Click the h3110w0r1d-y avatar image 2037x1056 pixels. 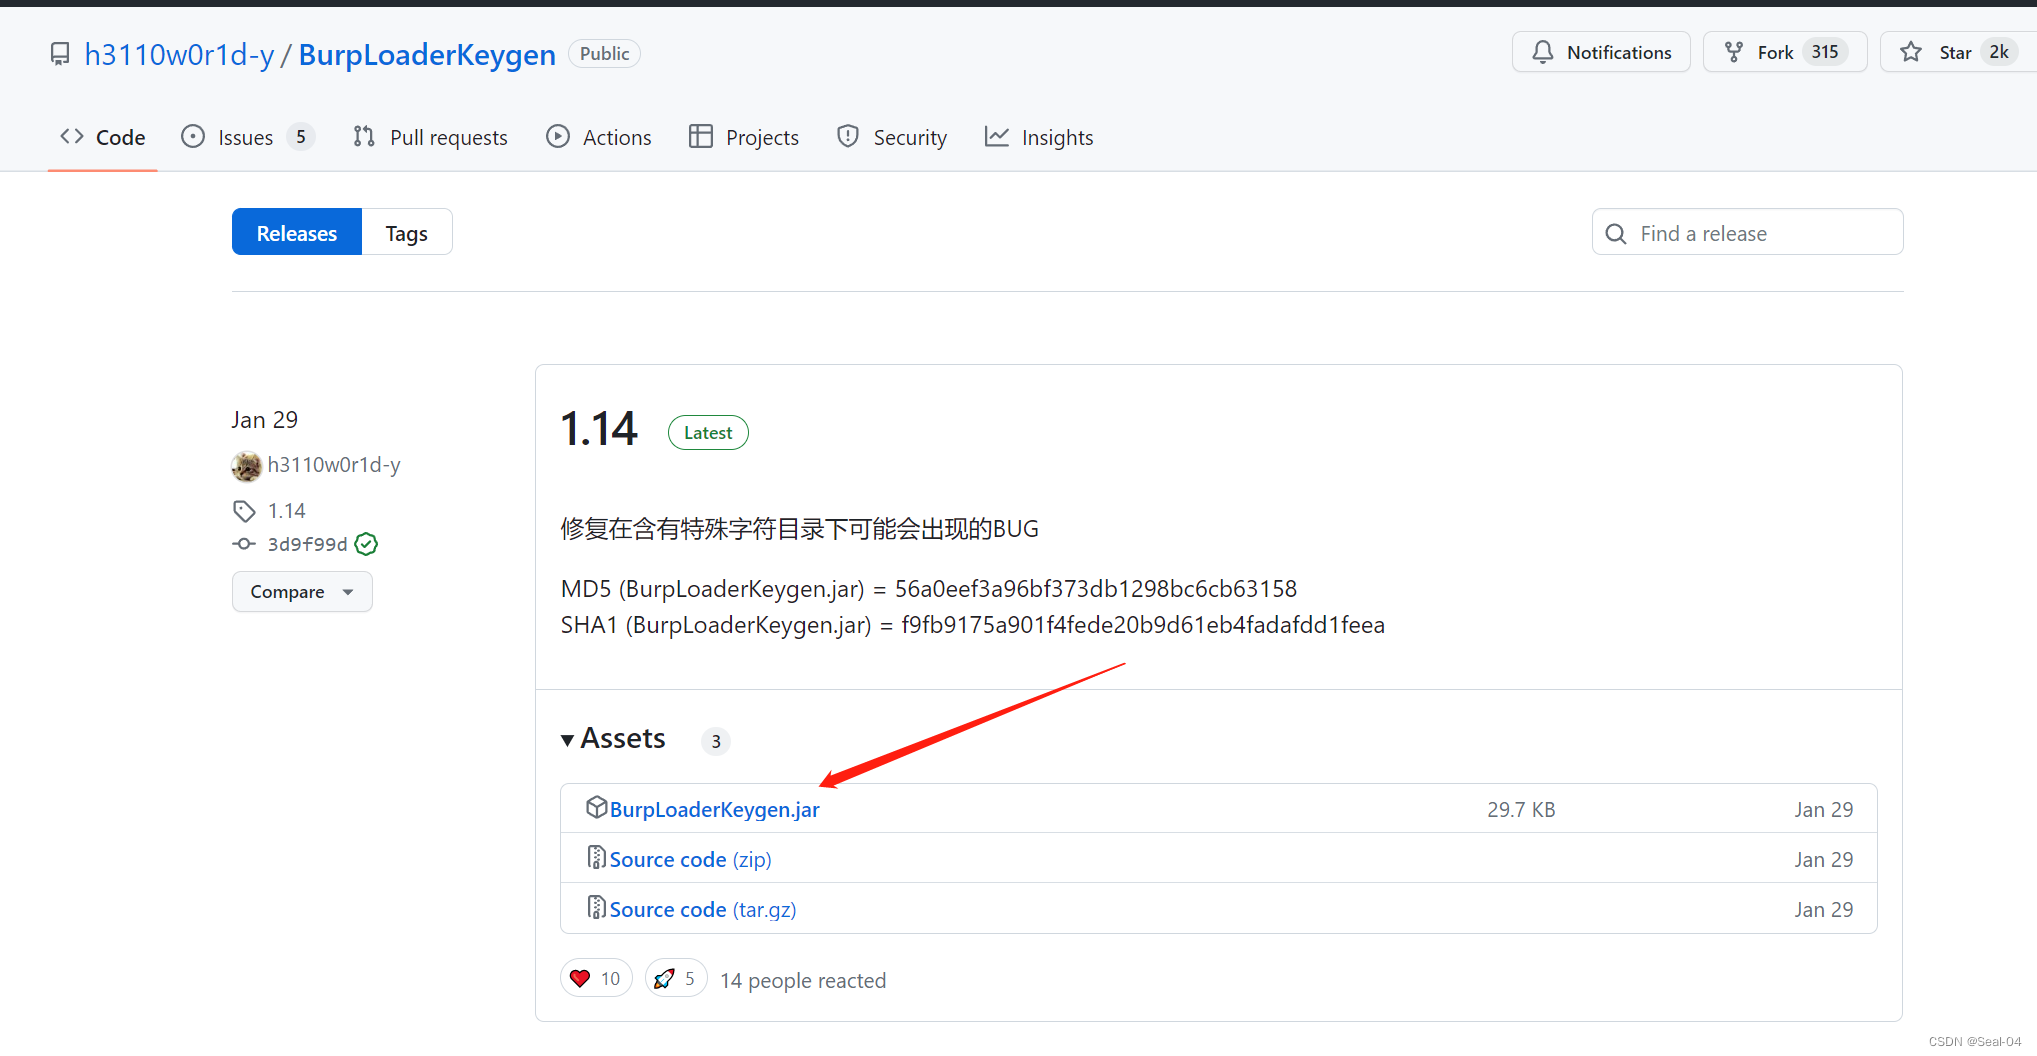click(x=246, y=466)
